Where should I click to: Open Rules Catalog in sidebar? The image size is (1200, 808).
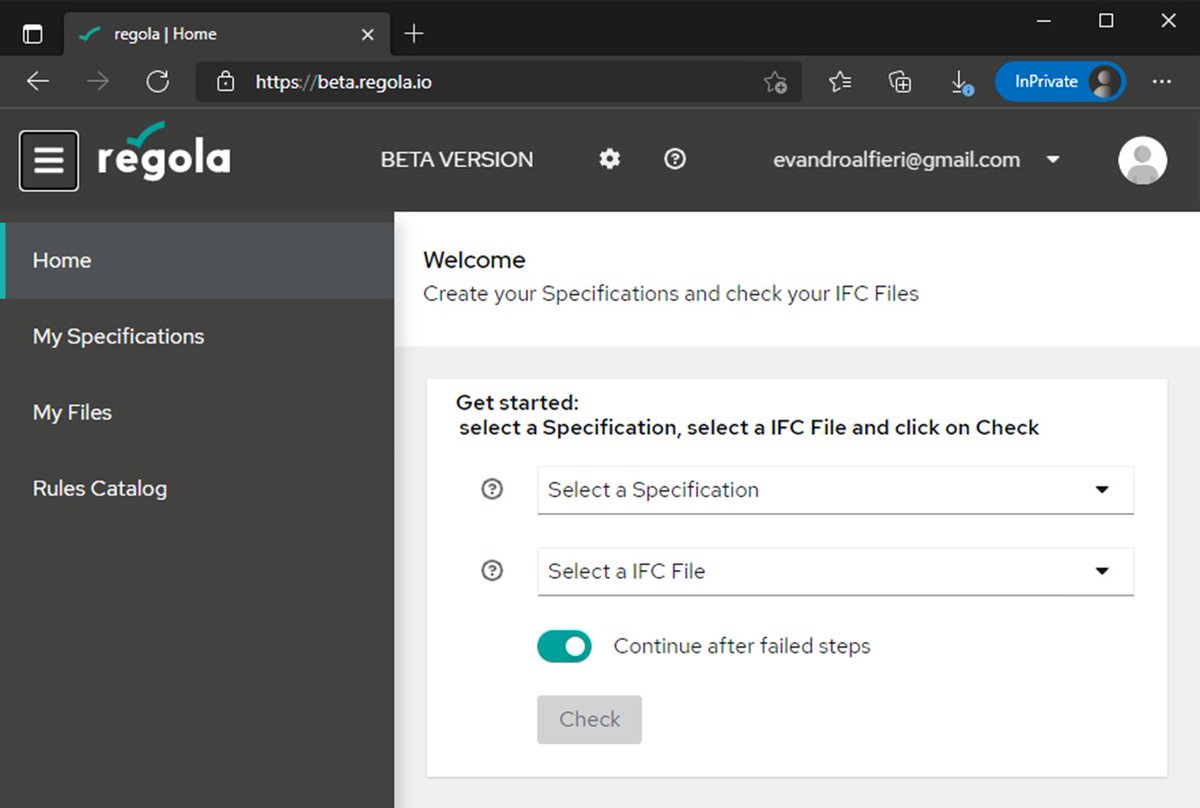pyautogui.click(x=197, y=488)
